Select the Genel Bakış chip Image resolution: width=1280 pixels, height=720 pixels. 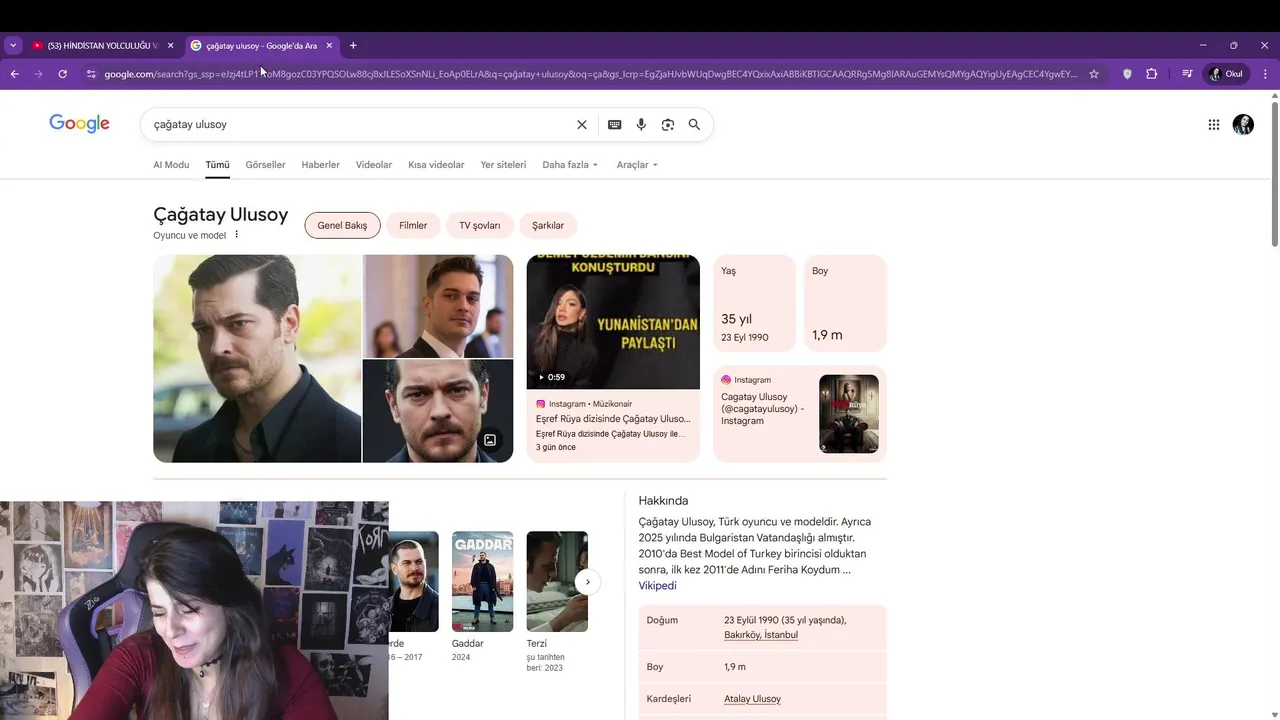tap(342, 226)
